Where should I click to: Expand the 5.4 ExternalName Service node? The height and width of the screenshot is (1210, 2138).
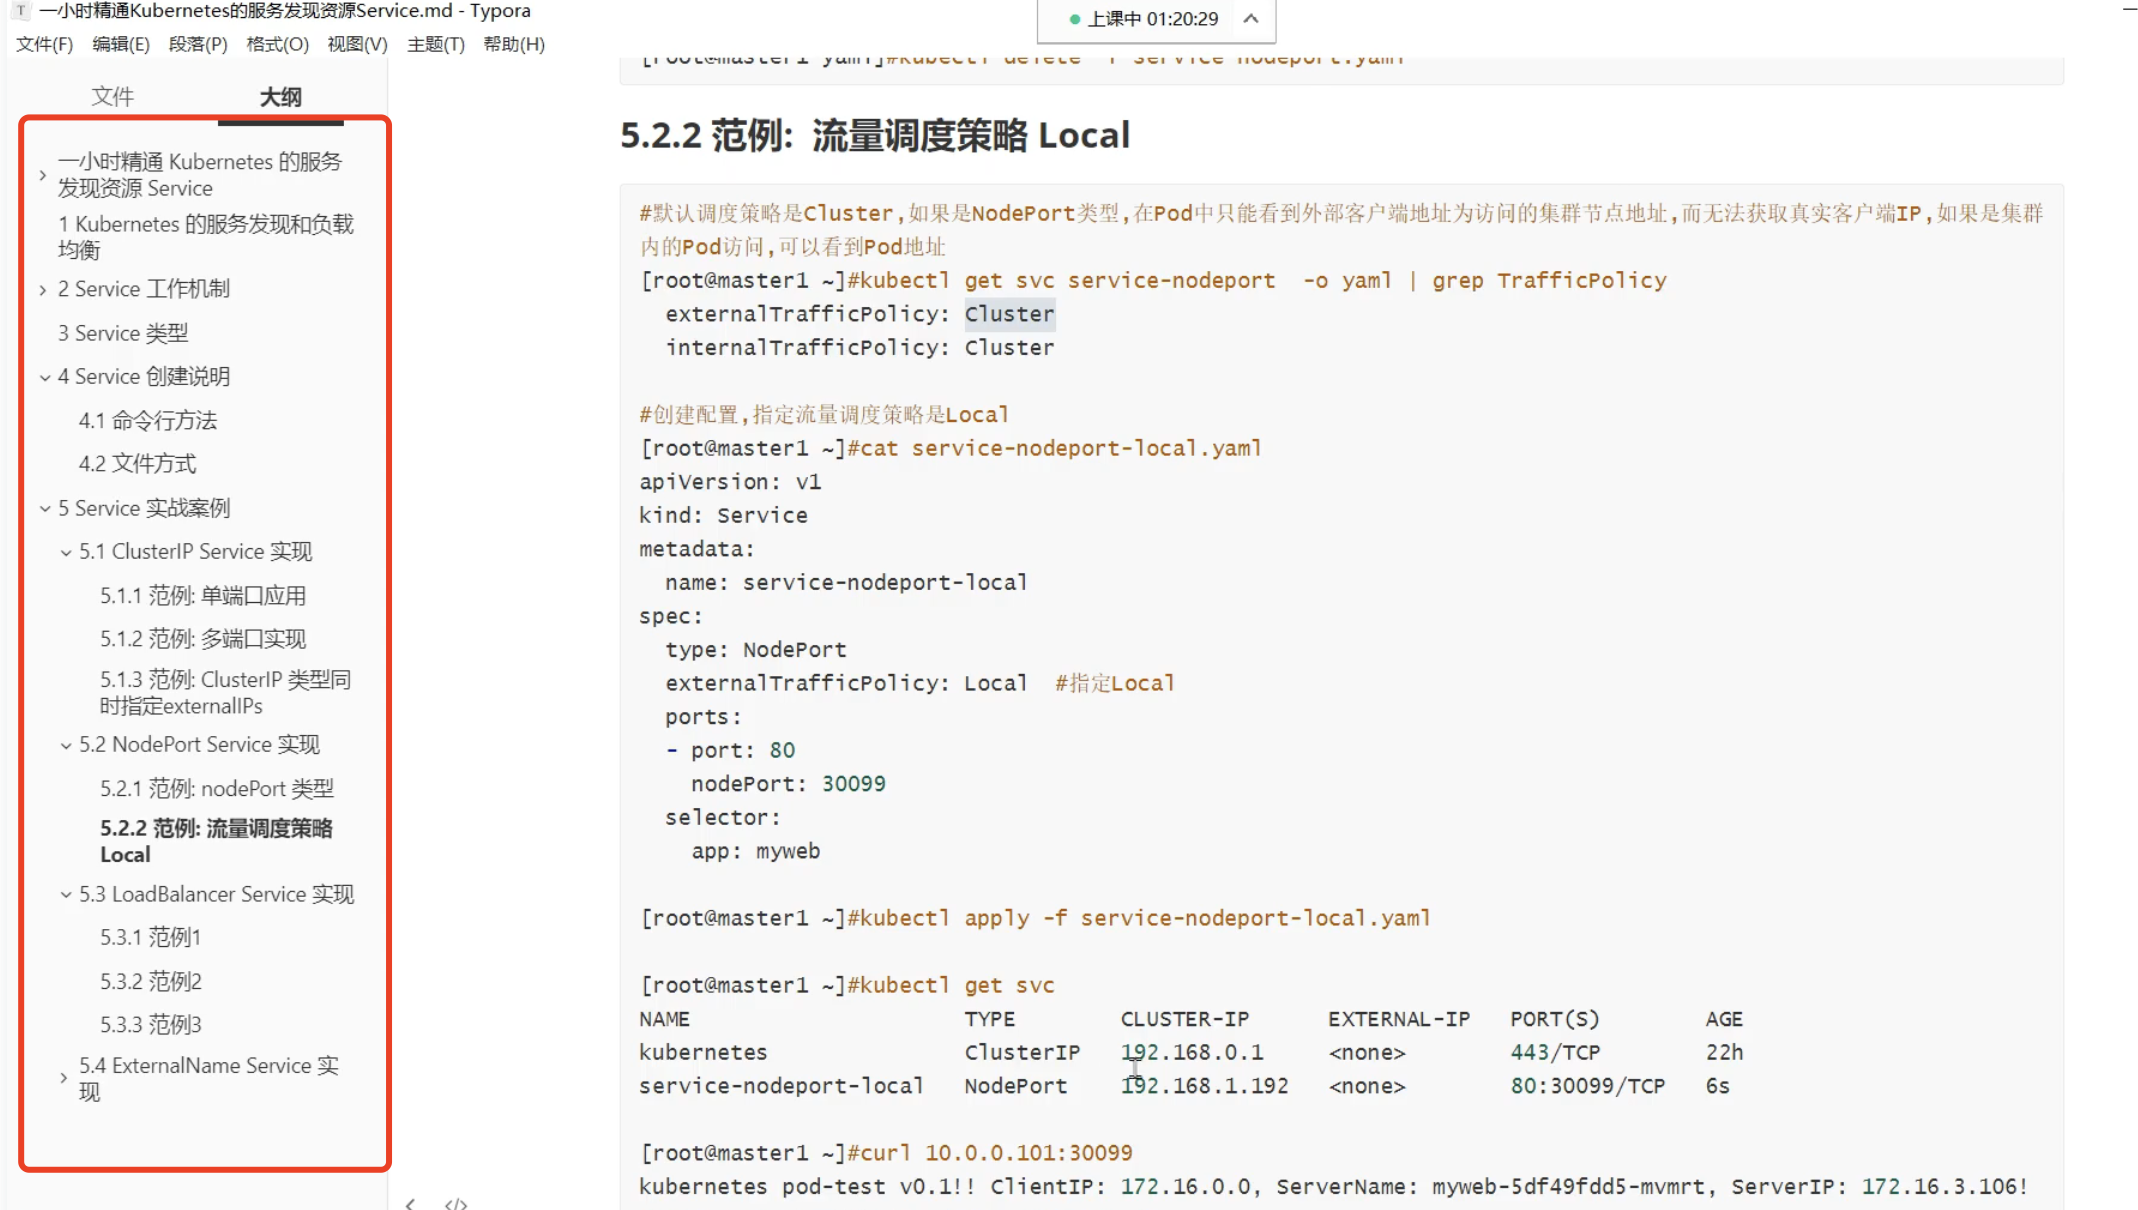[64, 1078]
